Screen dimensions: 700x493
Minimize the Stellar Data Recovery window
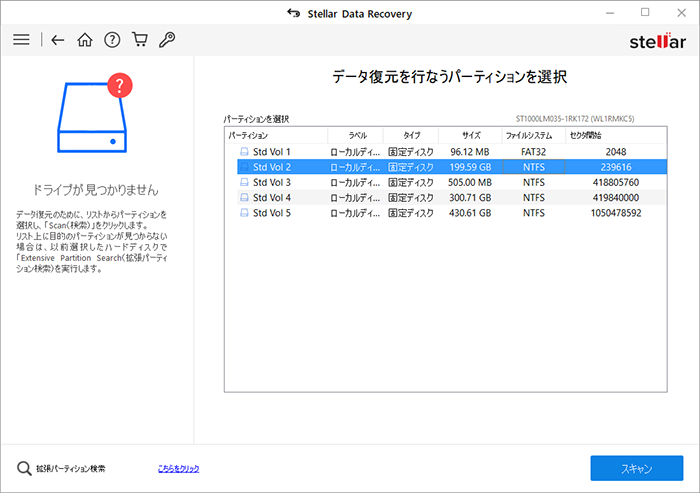point(610,13)
